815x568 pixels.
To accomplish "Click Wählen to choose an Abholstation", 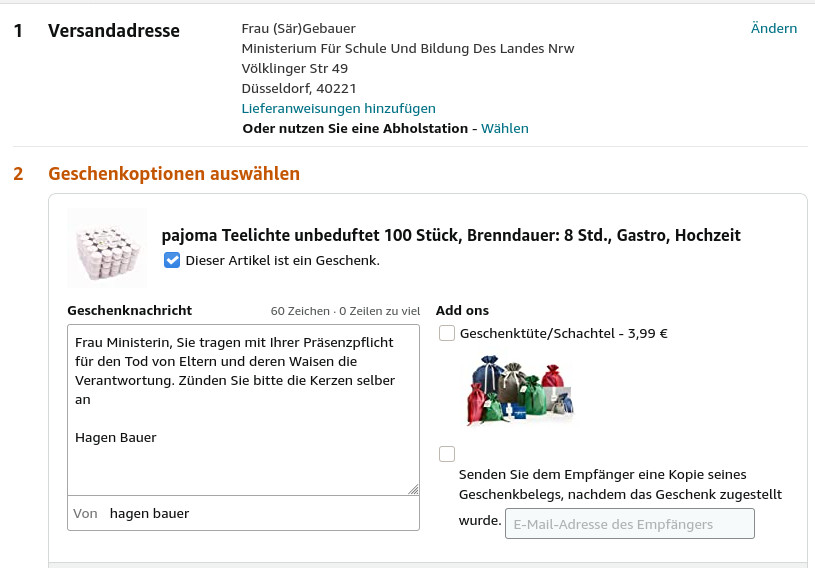I will 504,128.
